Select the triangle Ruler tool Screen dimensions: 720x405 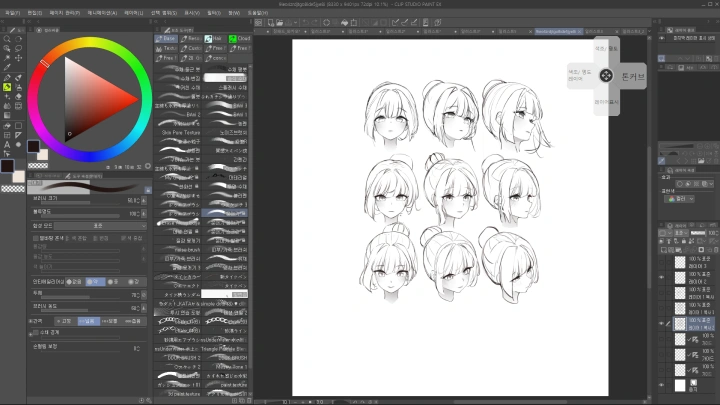point(18,135)
